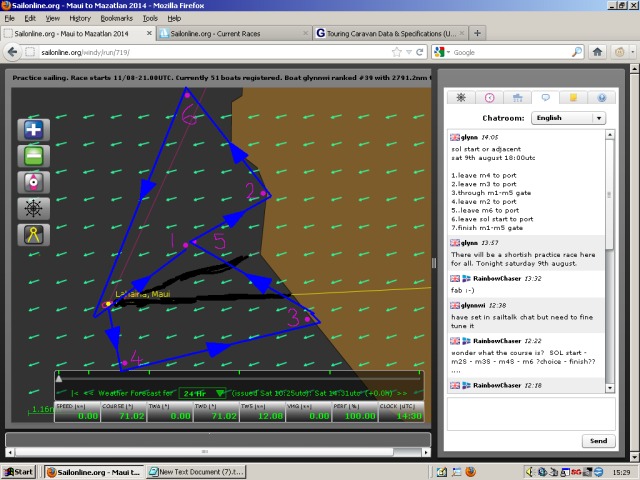
Task: Close the Maui to Mazatlan tab
Action: click(149, 33)
